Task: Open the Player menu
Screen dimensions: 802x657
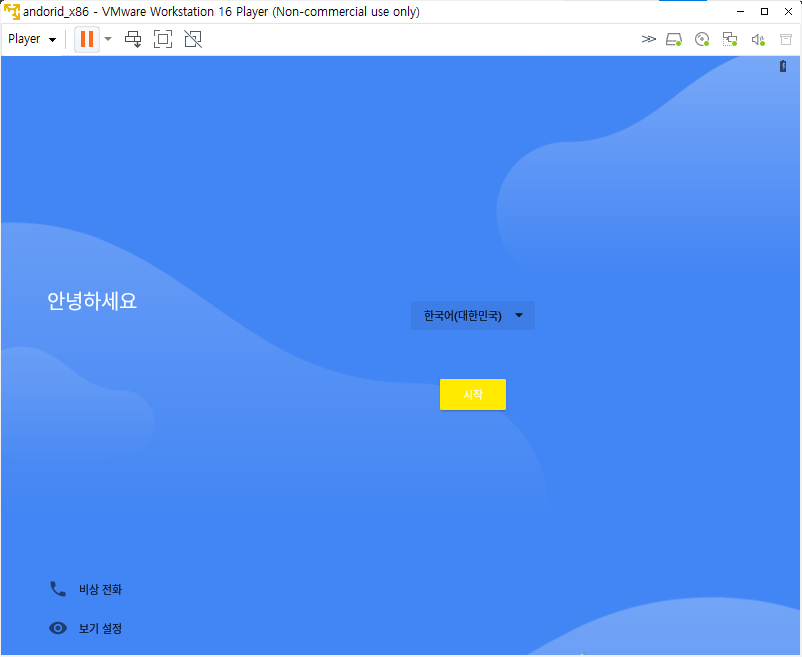Action: (32, 39)
